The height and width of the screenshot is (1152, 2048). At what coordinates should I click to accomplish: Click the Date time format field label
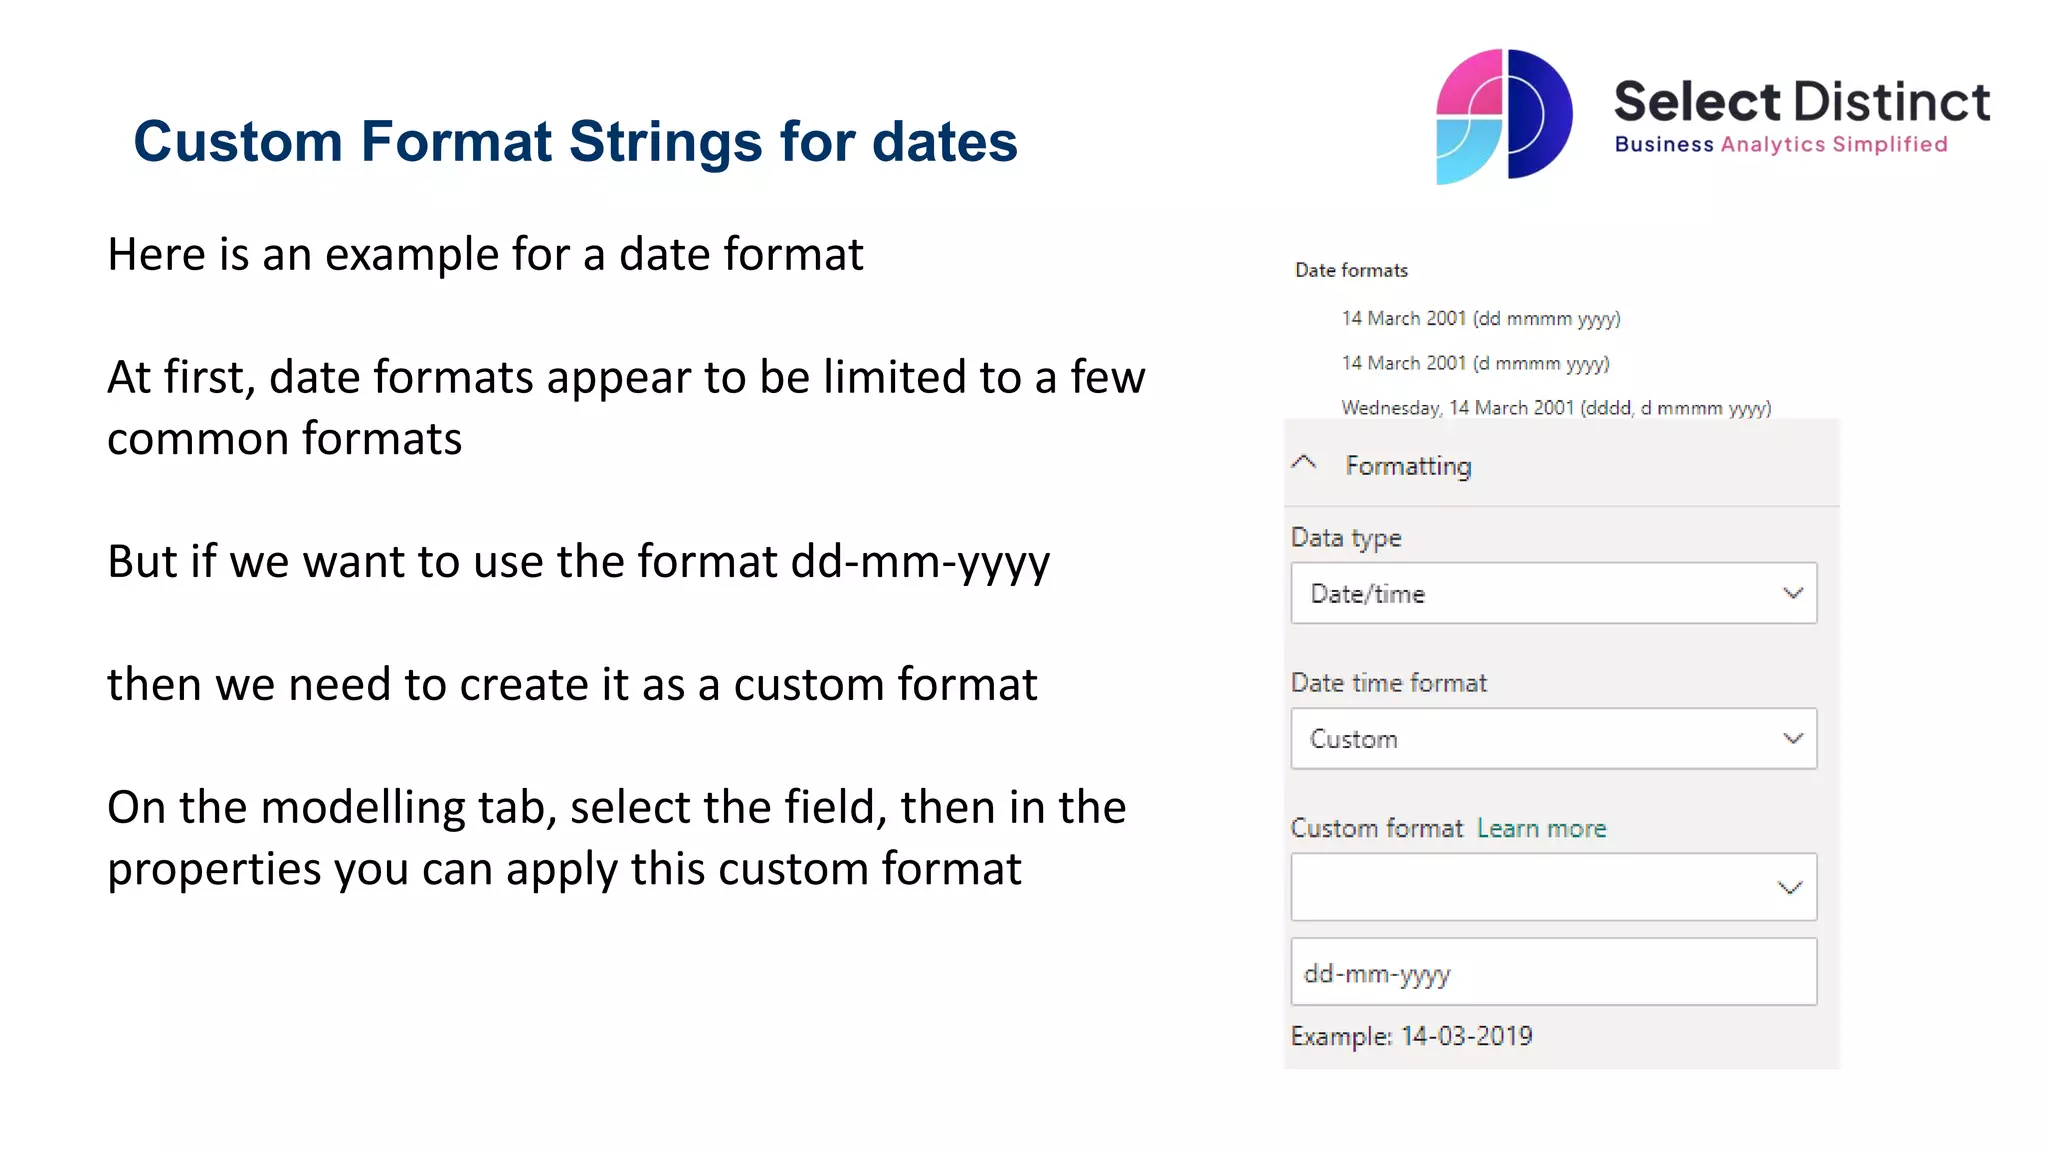coord(1388,683)
